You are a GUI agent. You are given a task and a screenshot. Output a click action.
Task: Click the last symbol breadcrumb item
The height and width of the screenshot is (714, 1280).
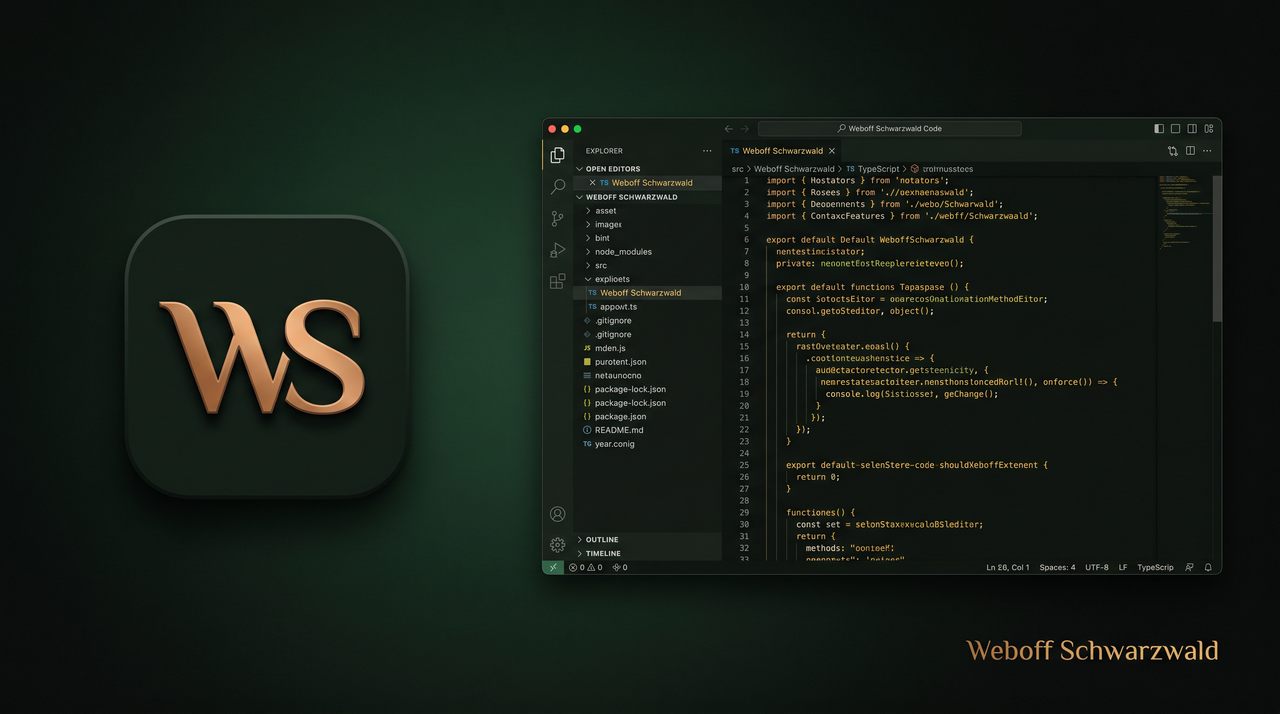click(x=941, y=169)
